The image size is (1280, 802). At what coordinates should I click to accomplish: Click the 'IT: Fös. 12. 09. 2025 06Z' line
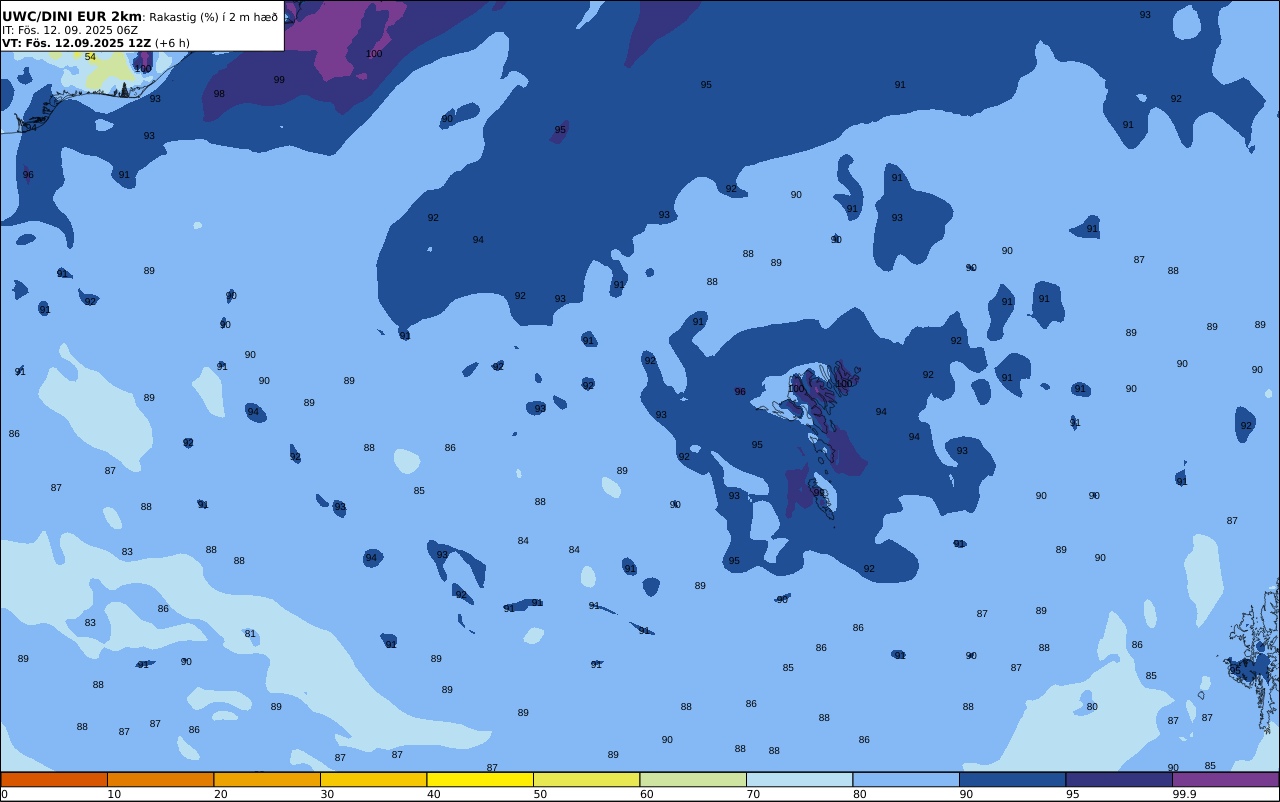click(70, 30)
